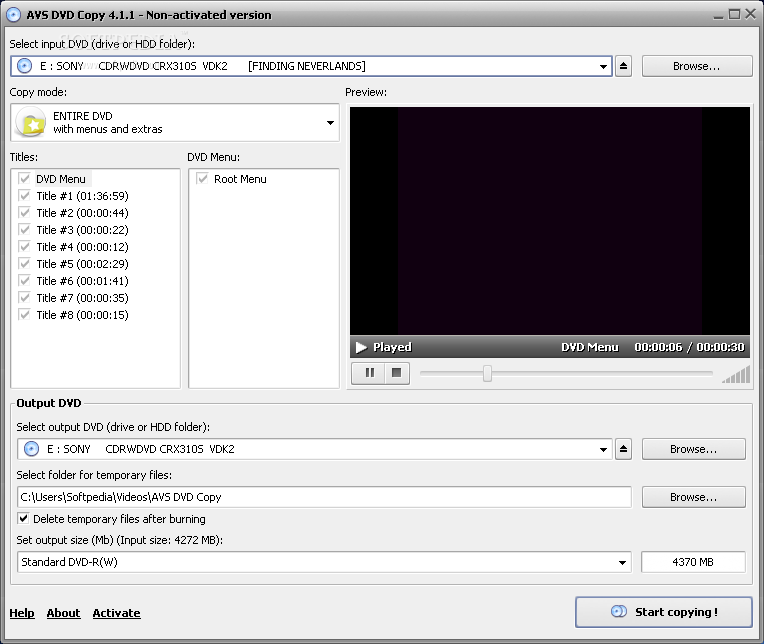Click the 4370 MB output size field

click(693, 562)
